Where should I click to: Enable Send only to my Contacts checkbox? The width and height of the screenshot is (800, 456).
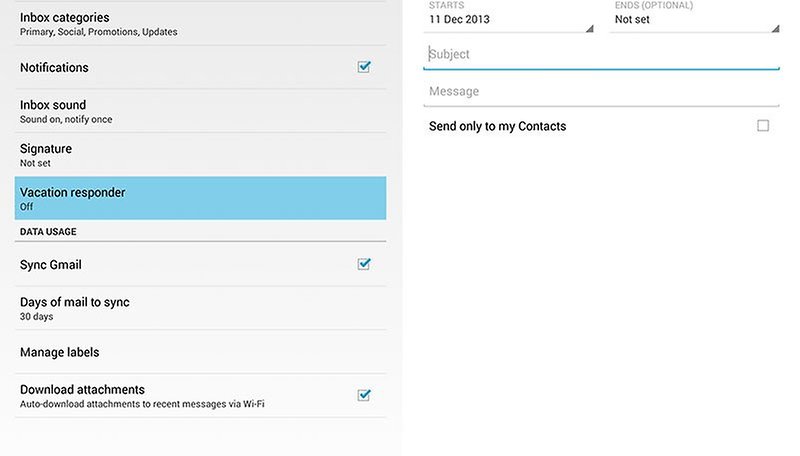(763, 125)
